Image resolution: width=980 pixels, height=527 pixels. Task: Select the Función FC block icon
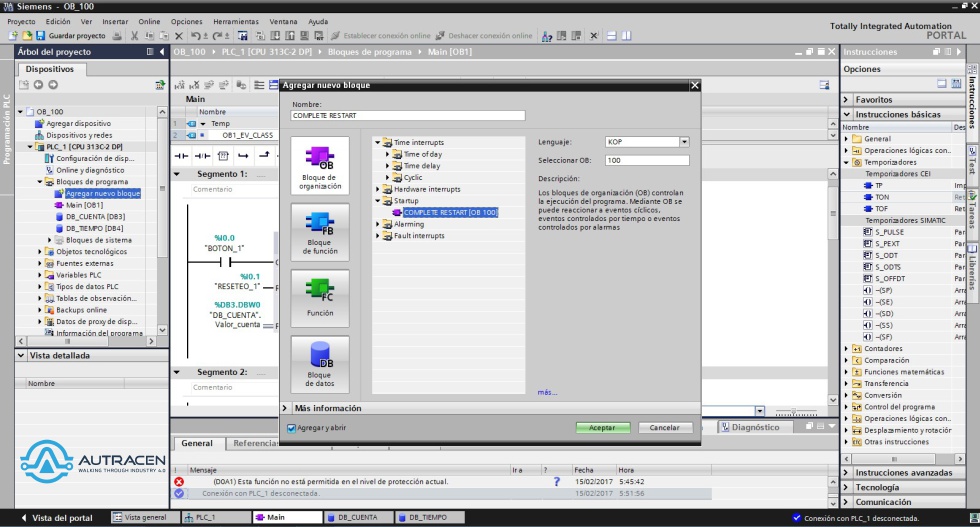click(x=319, y=298)
